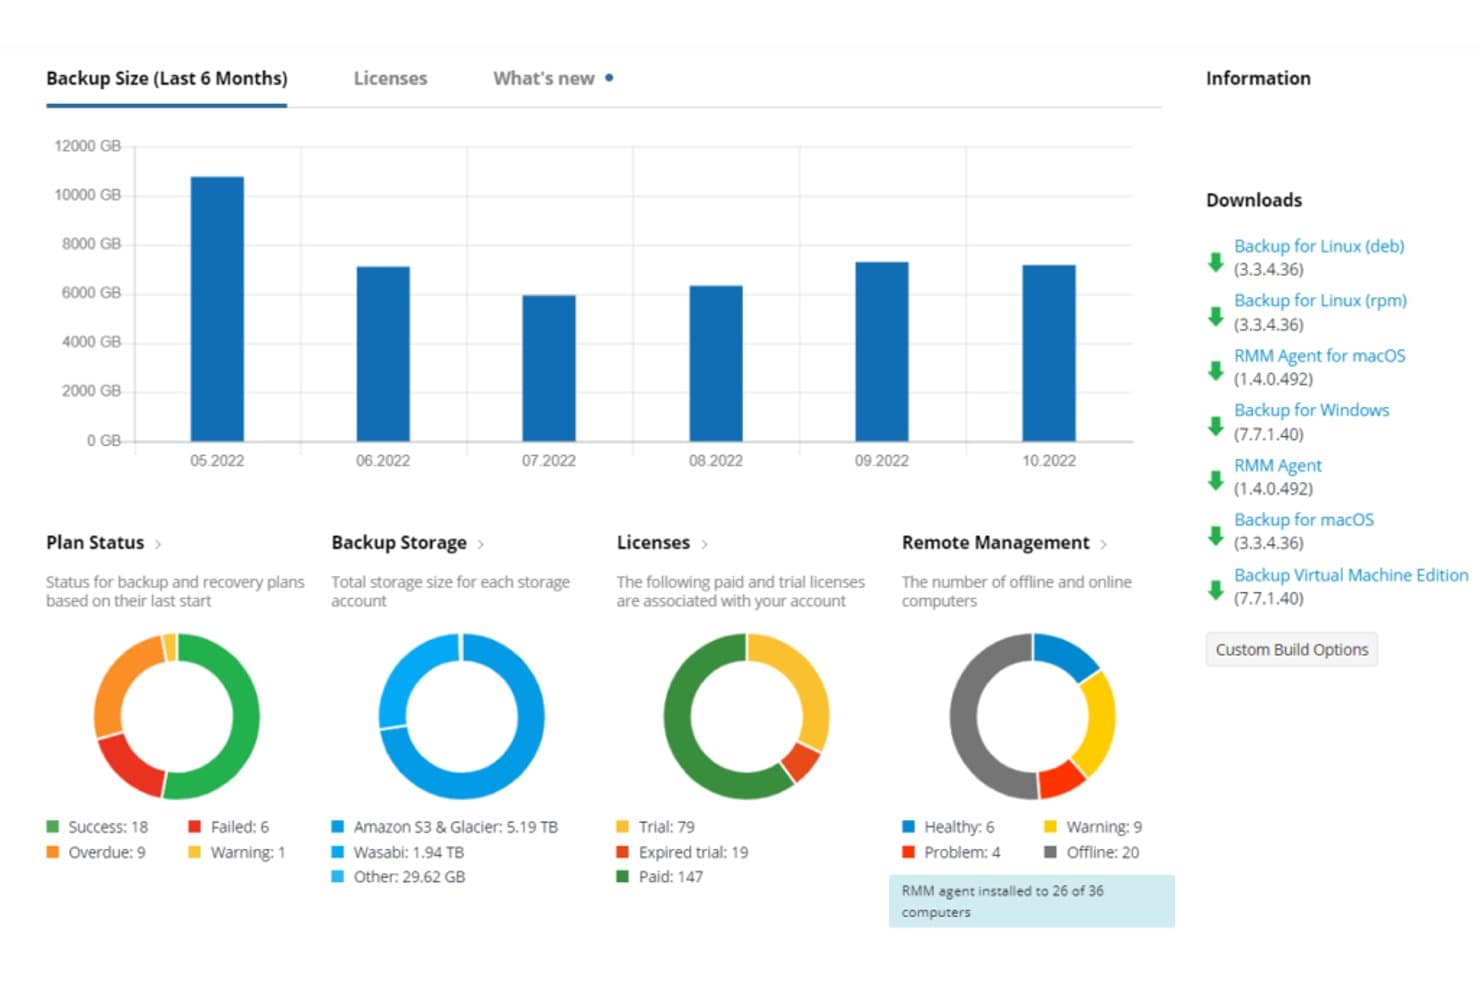The image size is (1480, 987).
Task: Open Backup for Windows download link
Action: pyautogui.click(x=1312, y=410)
